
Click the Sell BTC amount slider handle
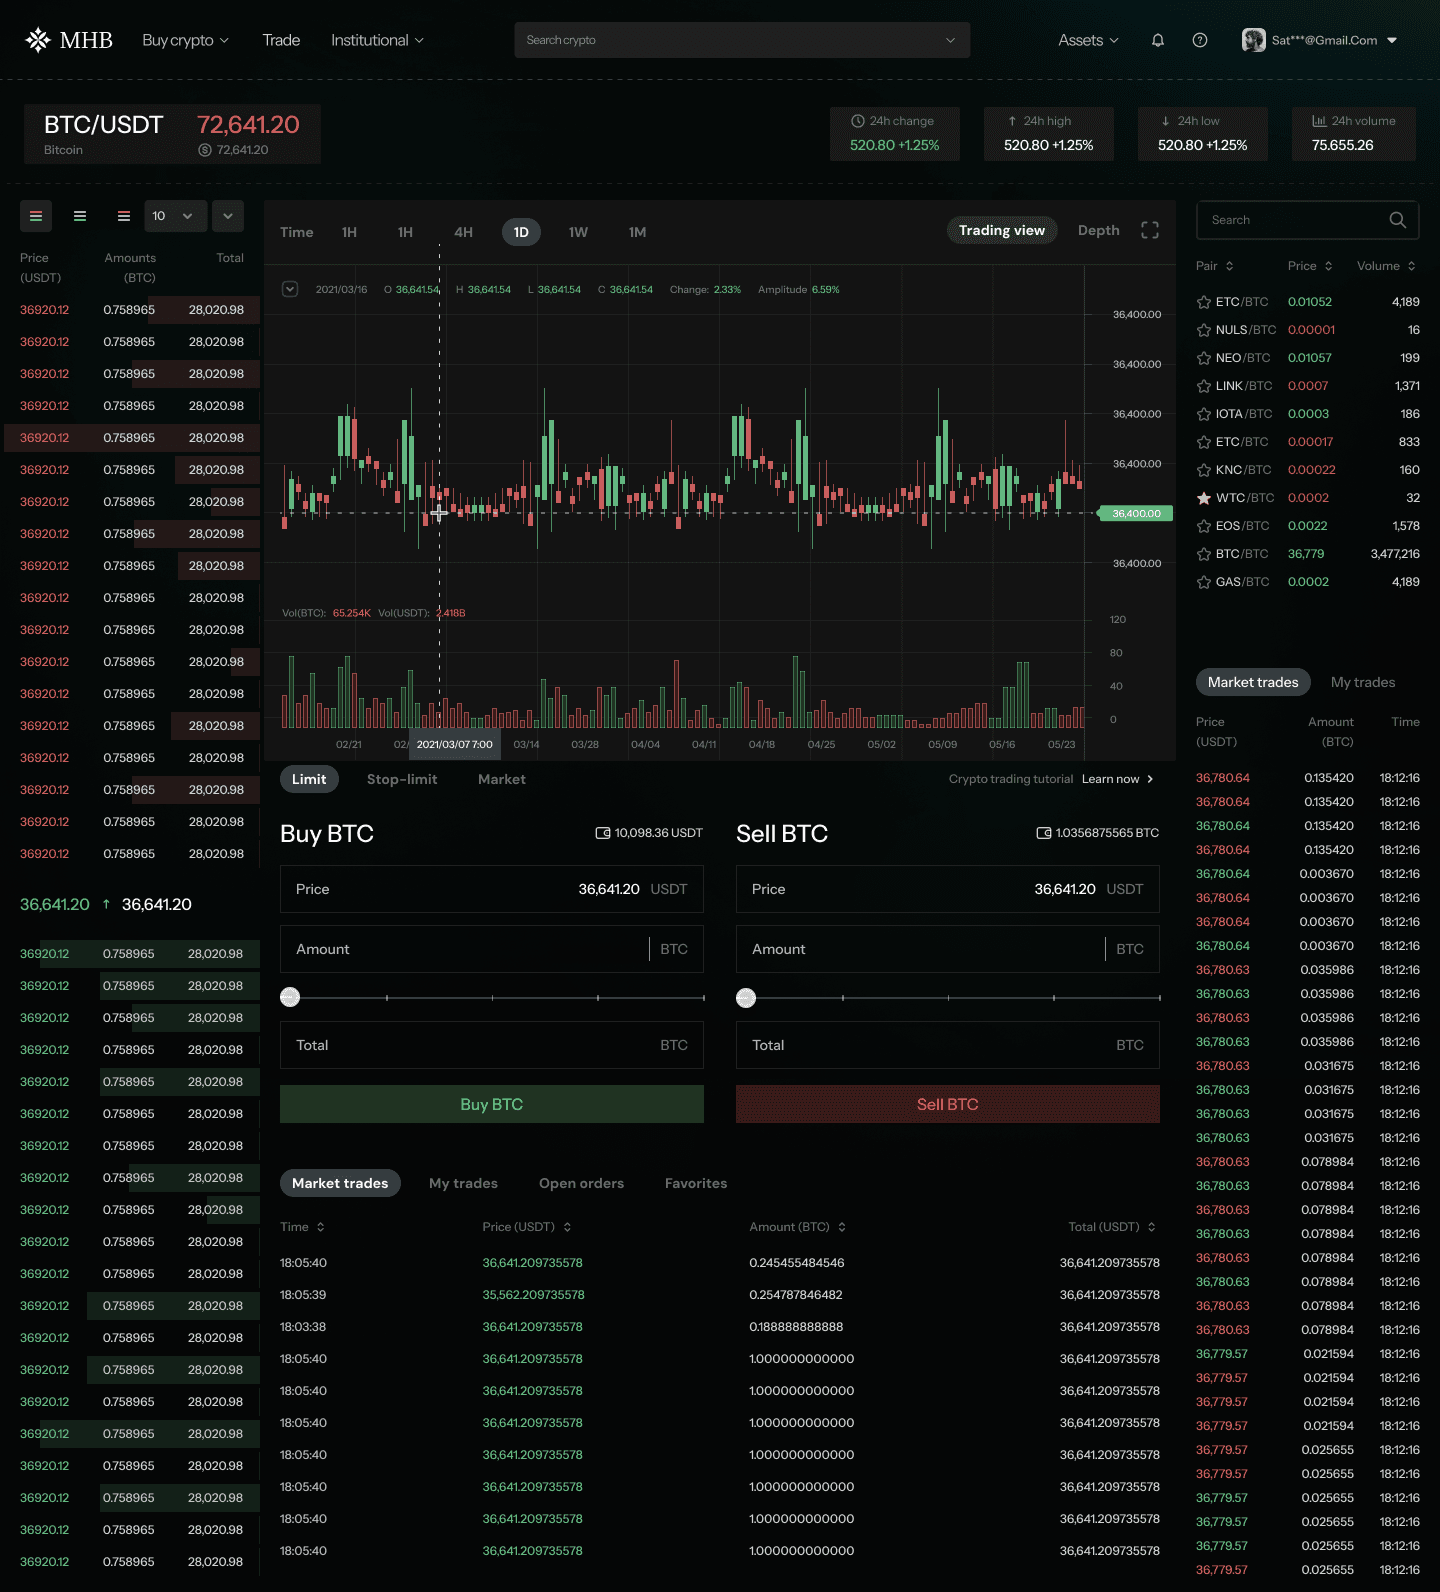coord(746,998)
